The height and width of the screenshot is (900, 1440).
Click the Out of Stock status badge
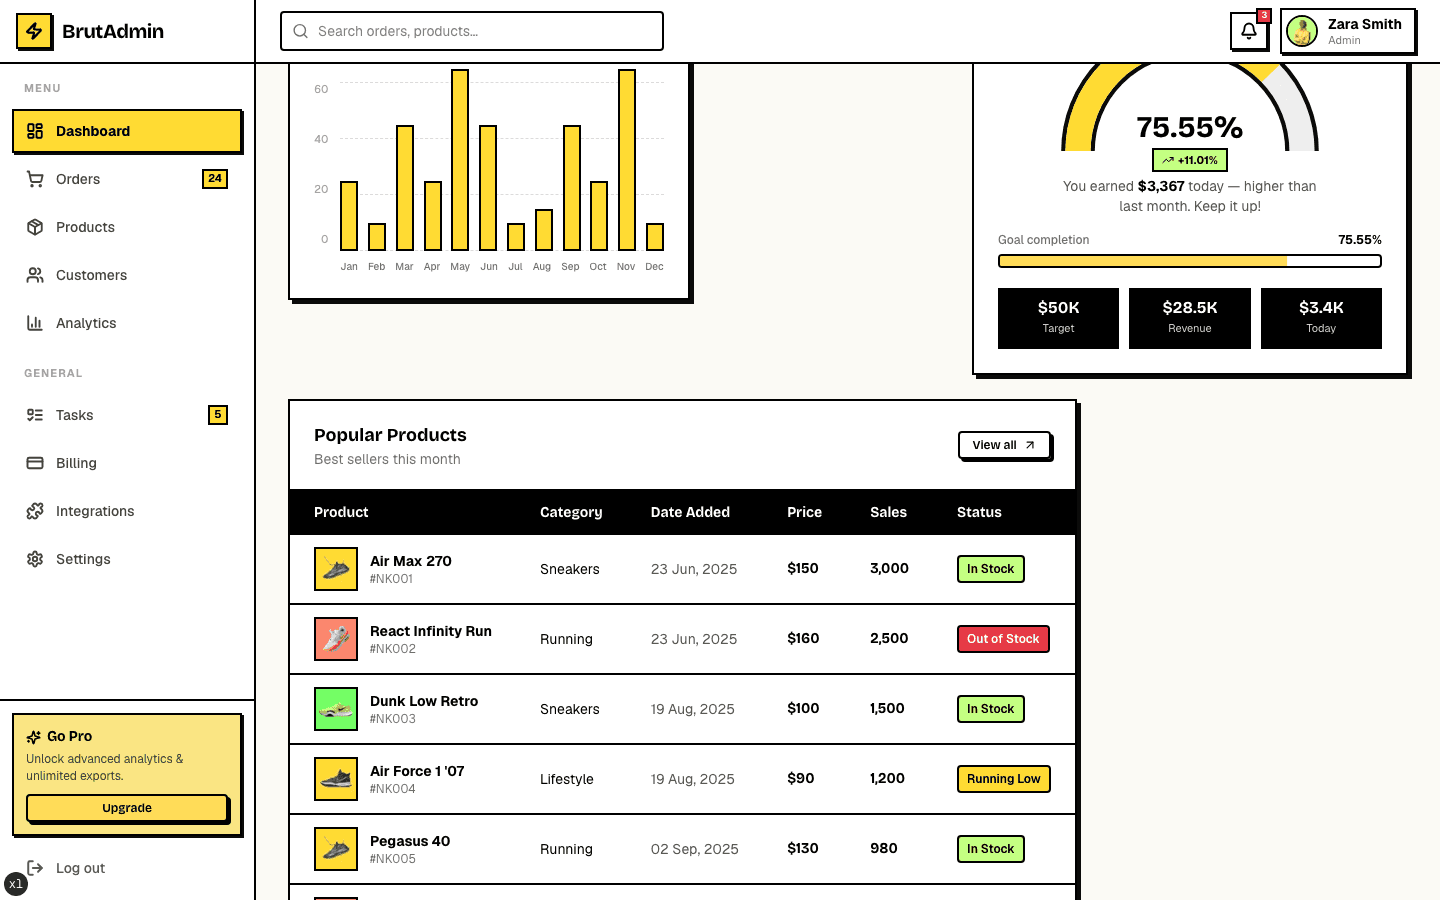[1003, 639]
